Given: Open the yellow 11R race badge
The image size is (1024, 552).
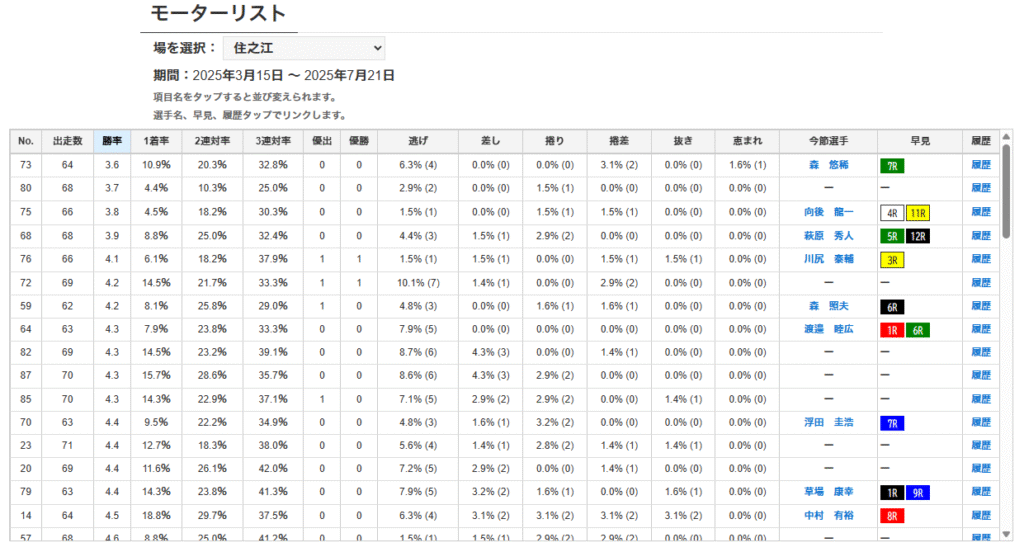Looking at the screenshot, I should [918, 213].
